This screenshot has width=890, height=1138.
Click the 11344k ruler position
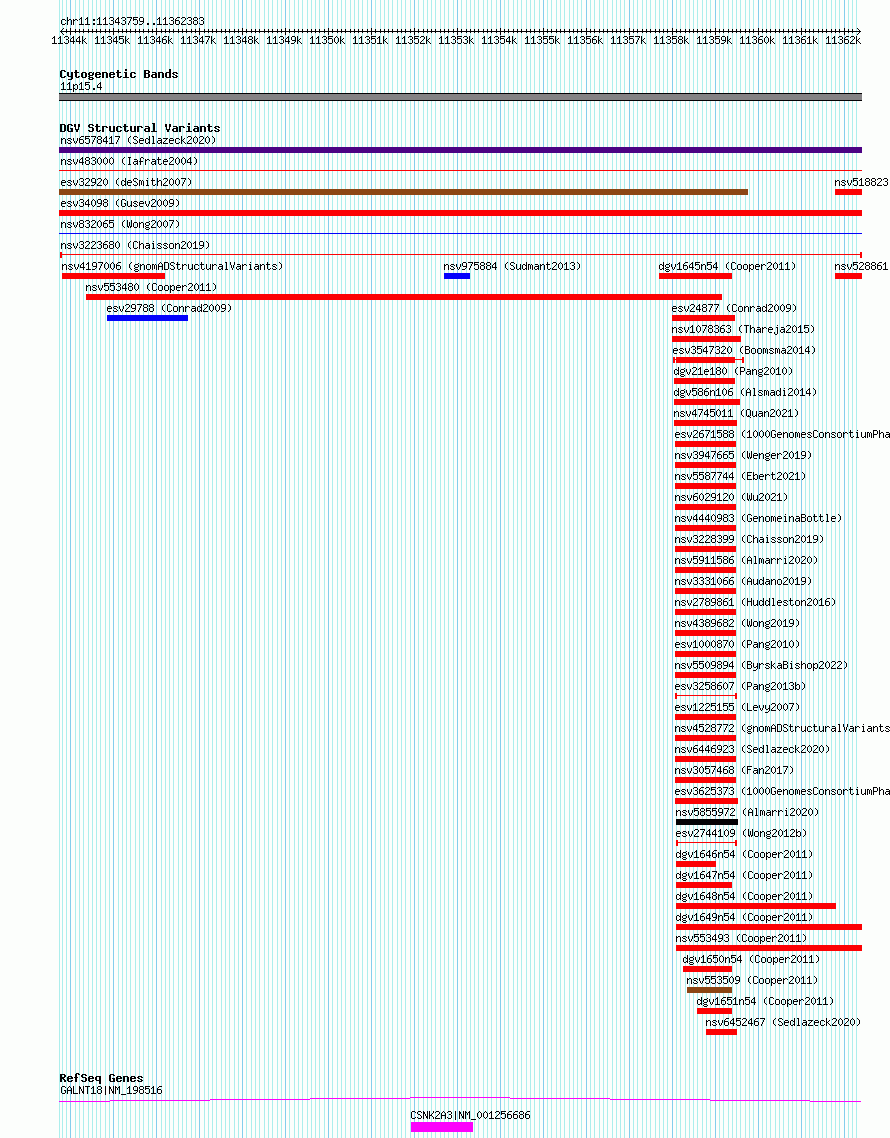coord(69,41)
